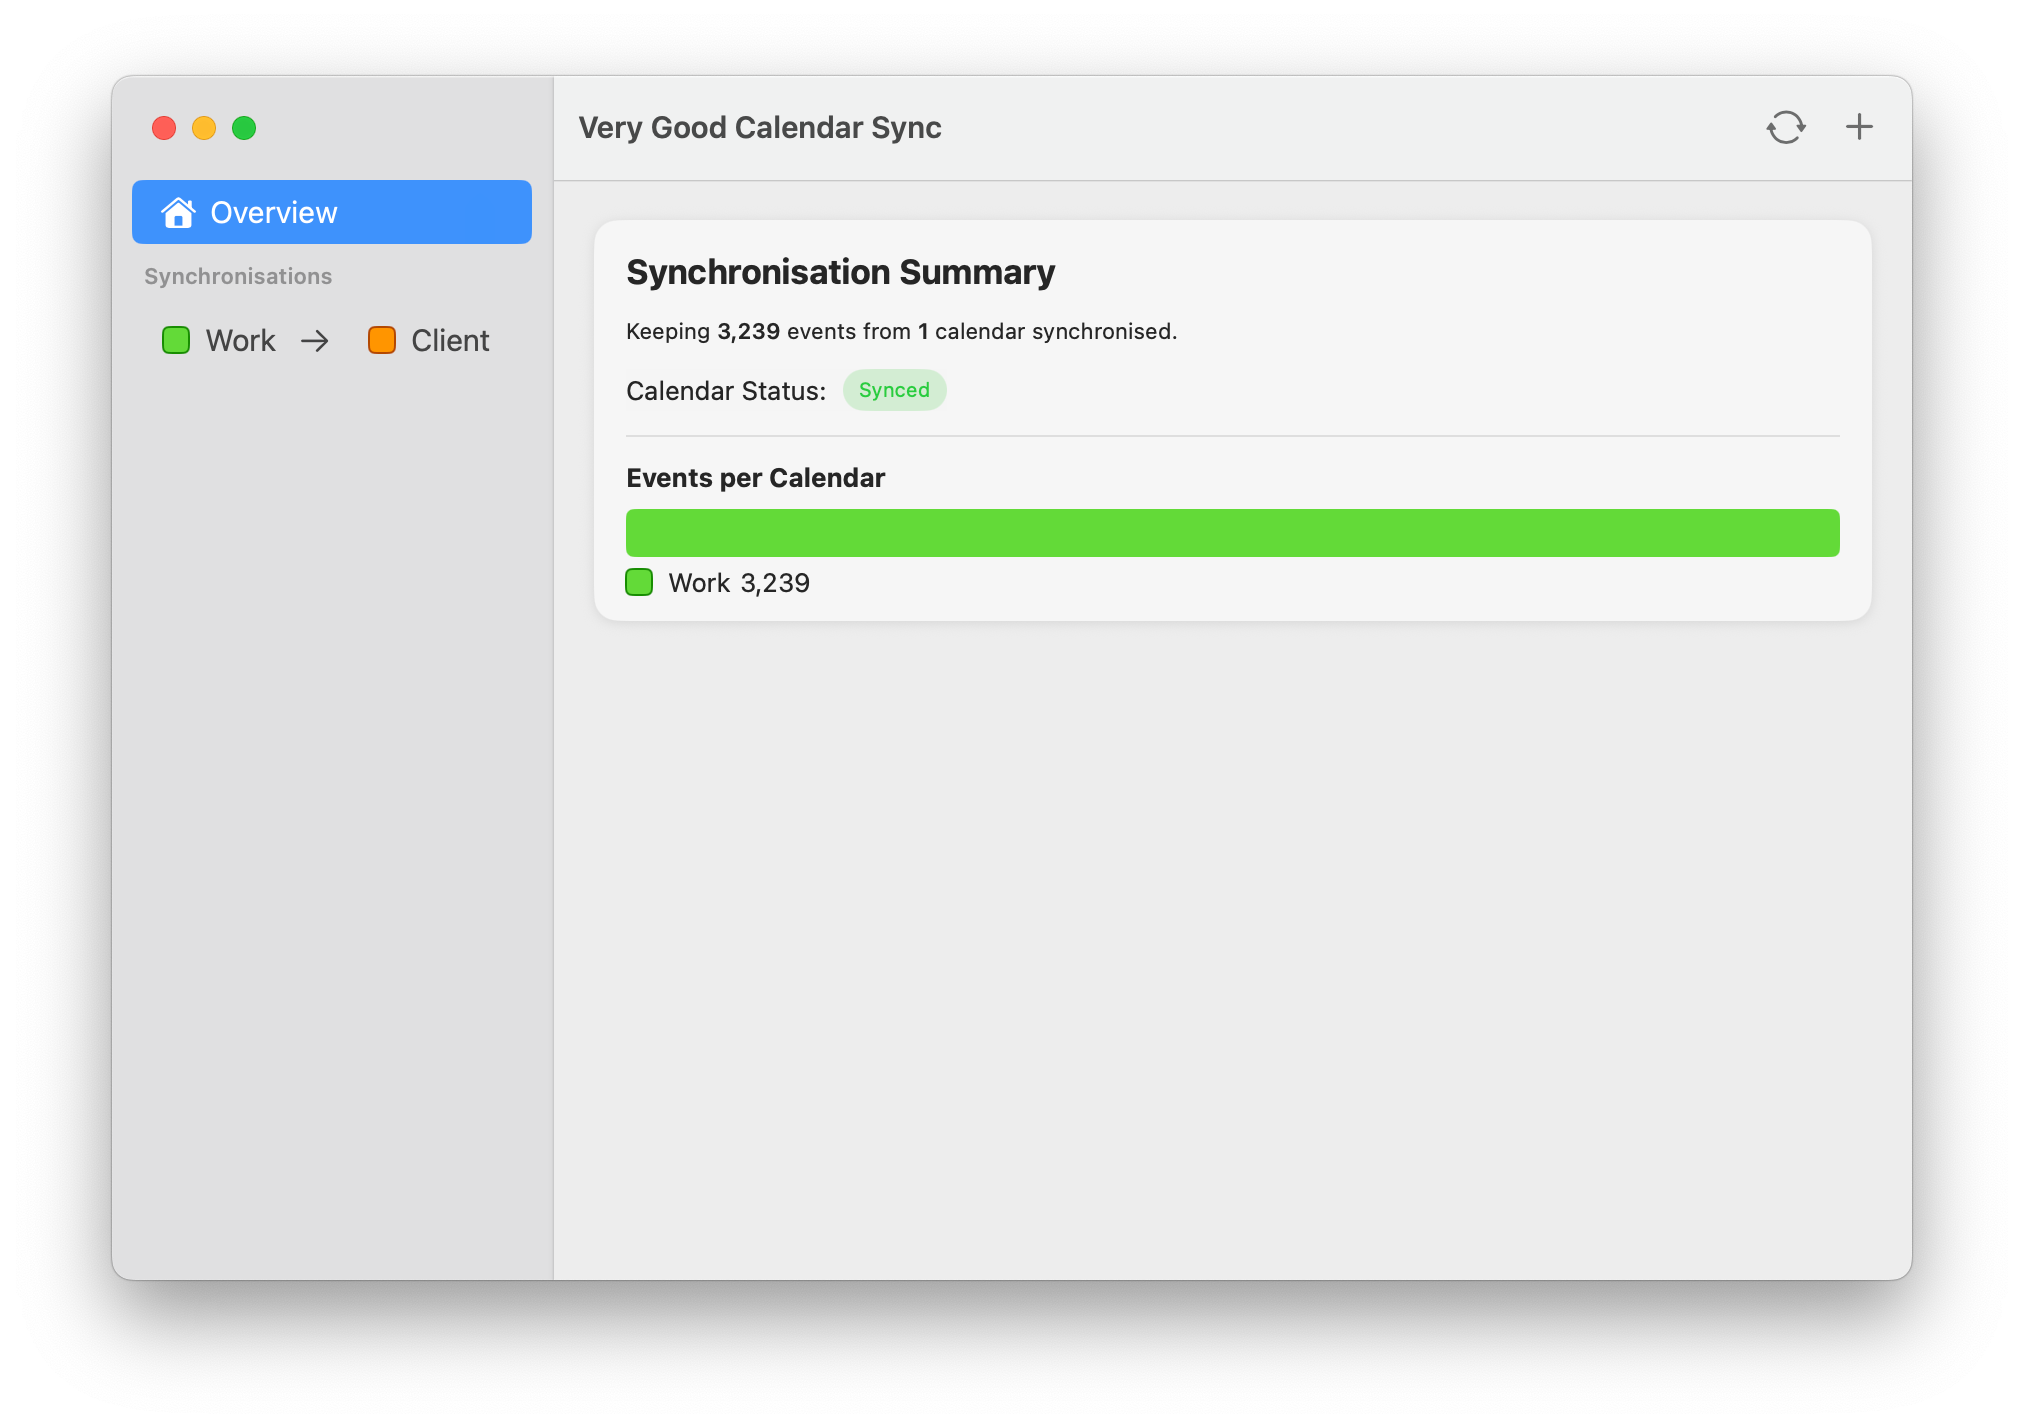Viewport: 2024px width, 1428px height.
Task: Click the green Work legend square under the bar
Action: [639, 582]
